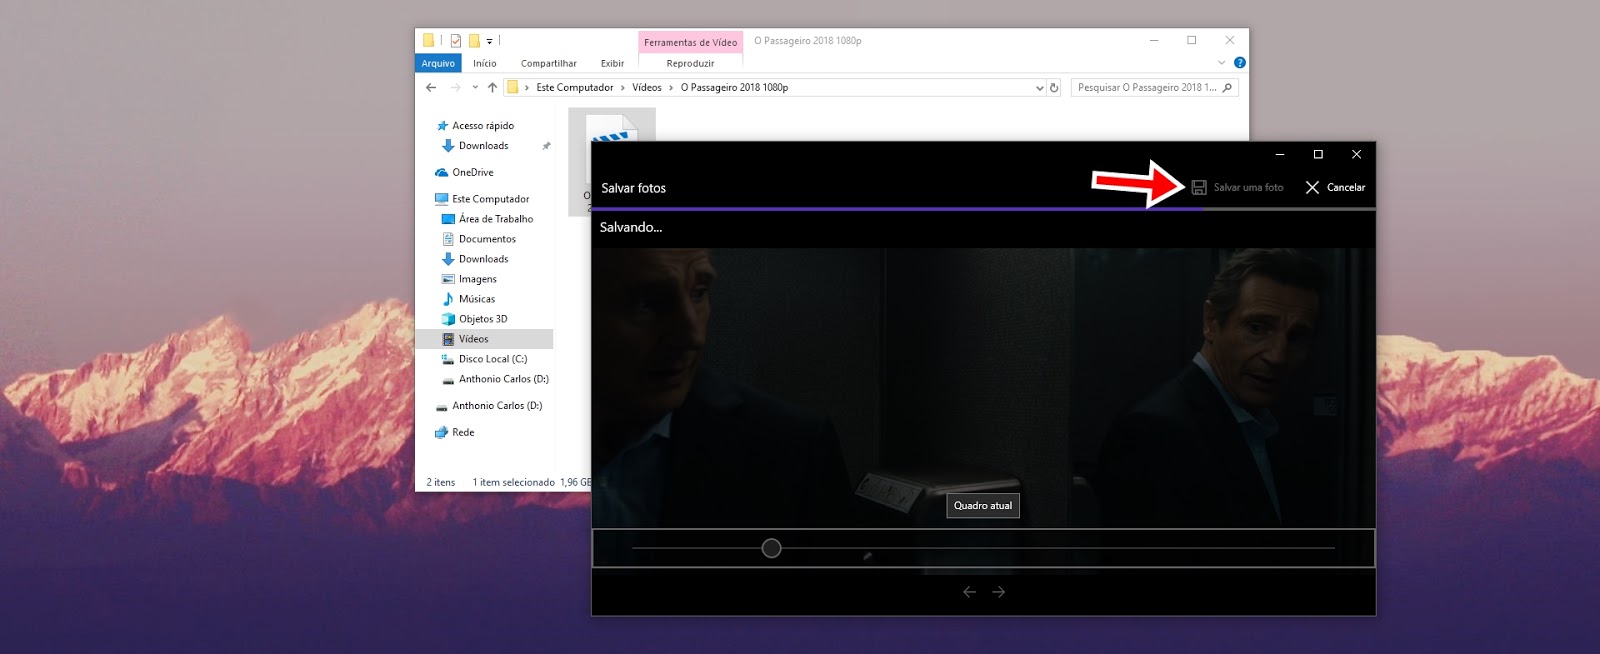The height and width of the screenshot is (654, 1600).
Task: Click quick access new folder icon
Action: click(474, 41)
